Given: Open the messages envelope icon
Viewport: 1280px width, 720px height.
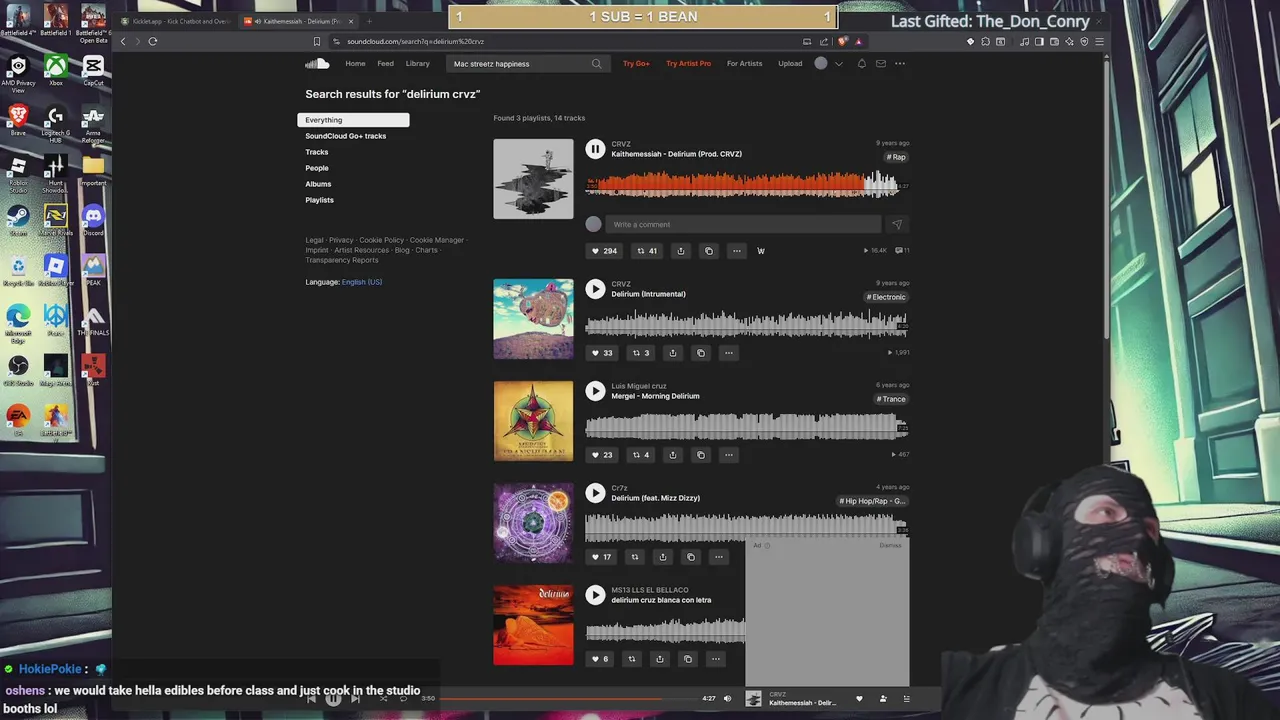Looking at the screenshot, I should [x=881, y=64].
